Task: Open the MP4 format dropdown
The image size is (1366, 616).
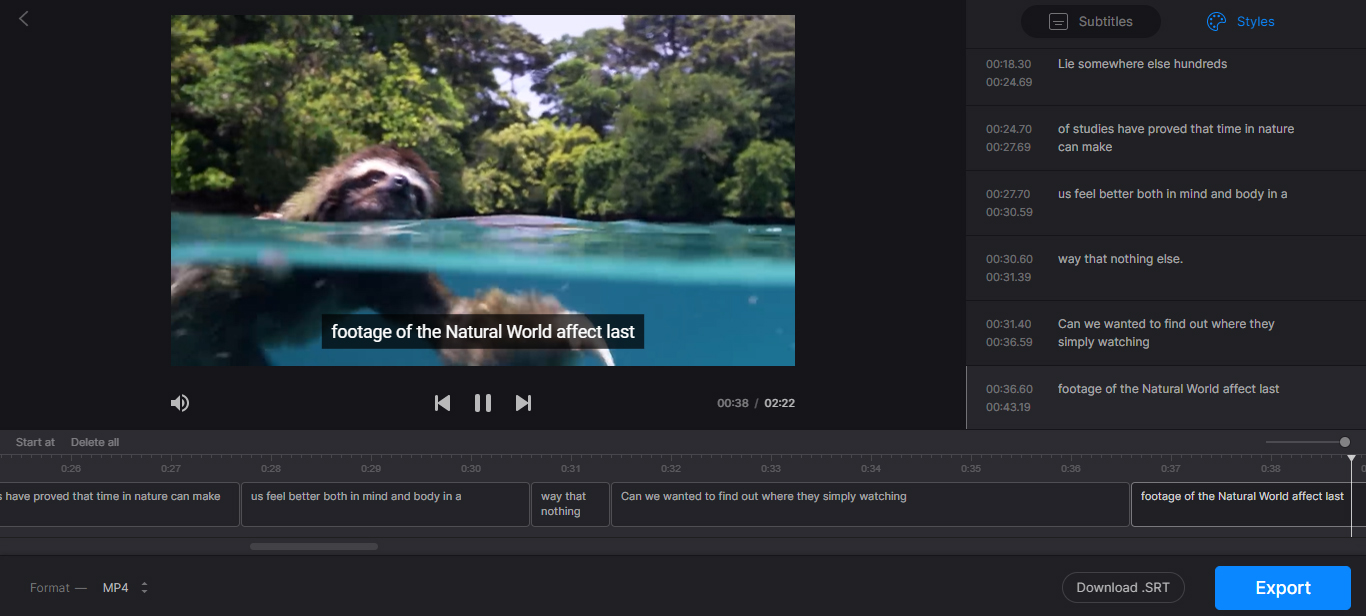Action: tap(125, 588)
